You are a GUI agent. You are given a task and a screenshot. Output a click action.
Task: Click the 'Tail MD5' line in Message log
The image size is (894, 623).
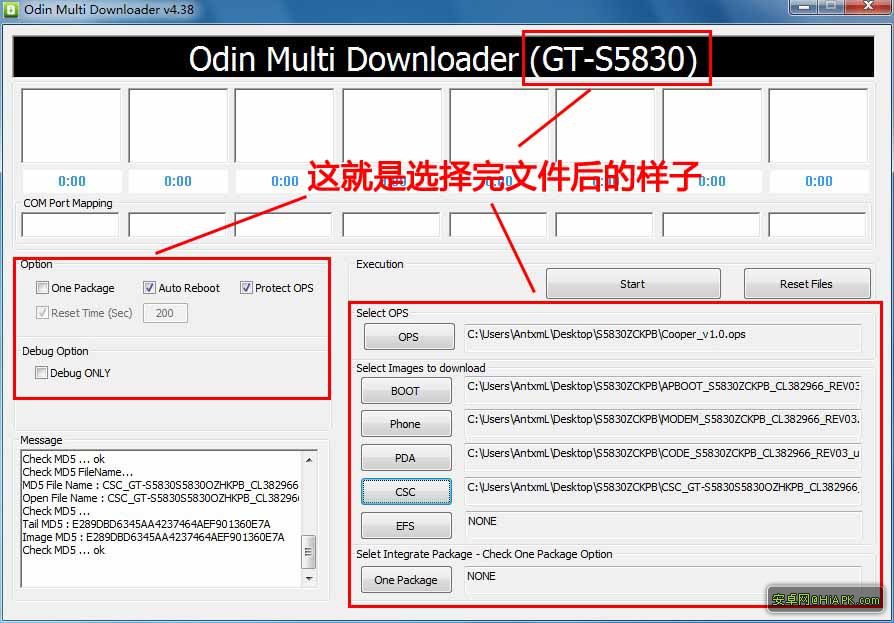147,524
